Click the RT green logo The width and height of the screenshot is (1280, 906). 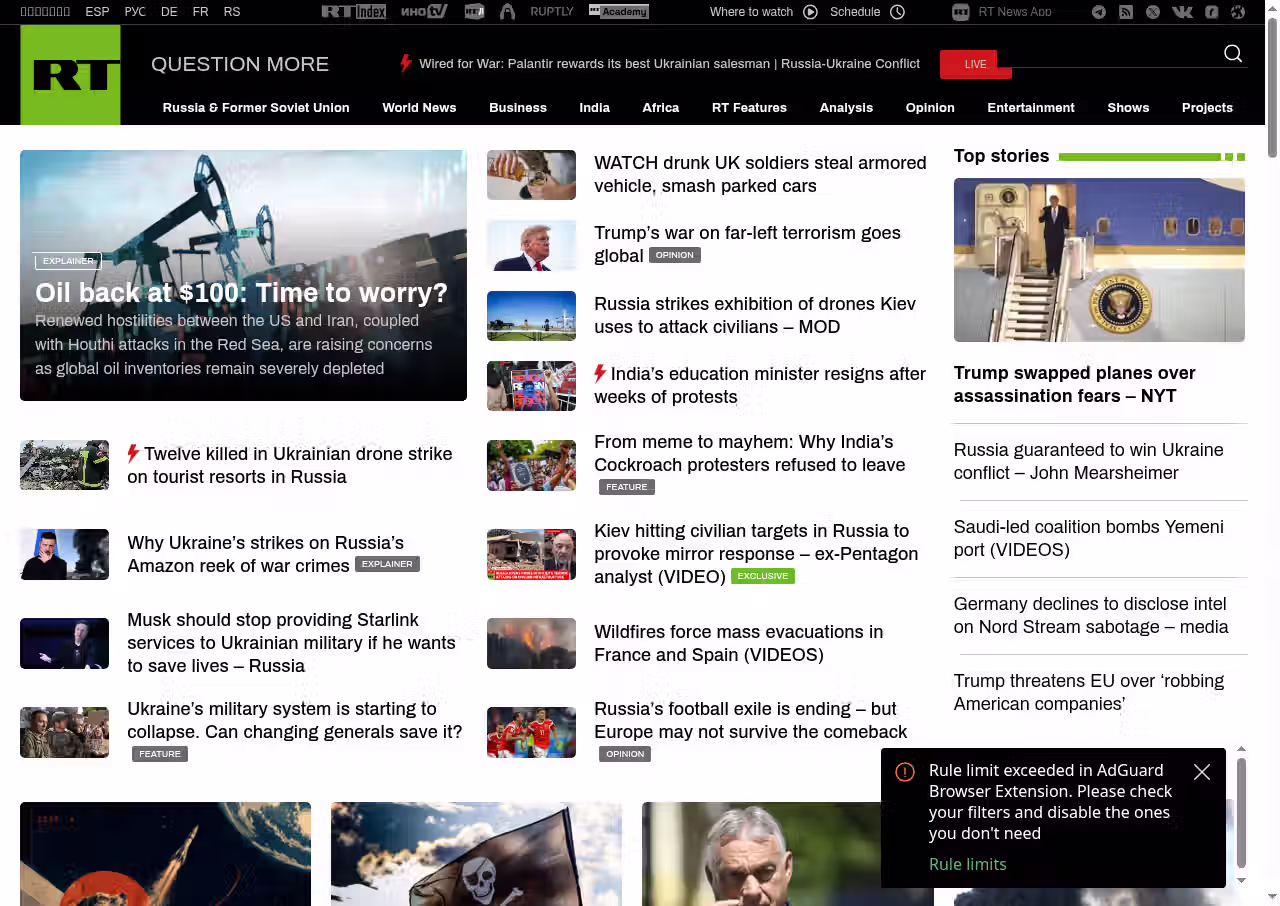click(x=70, y=75)
